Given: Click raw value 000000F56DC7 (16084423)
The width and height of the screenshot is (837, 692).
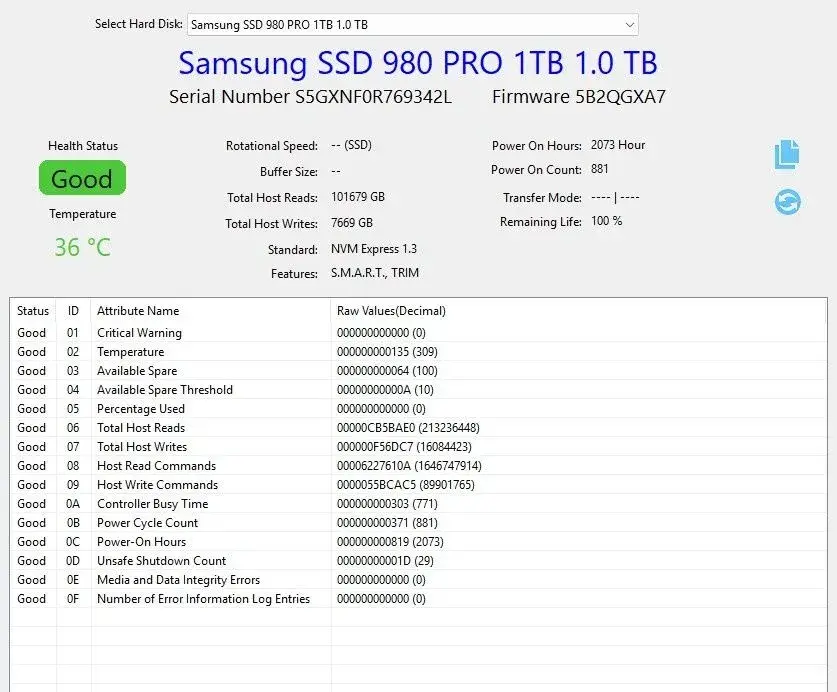Looking at the screenshot, I should 404,447.
